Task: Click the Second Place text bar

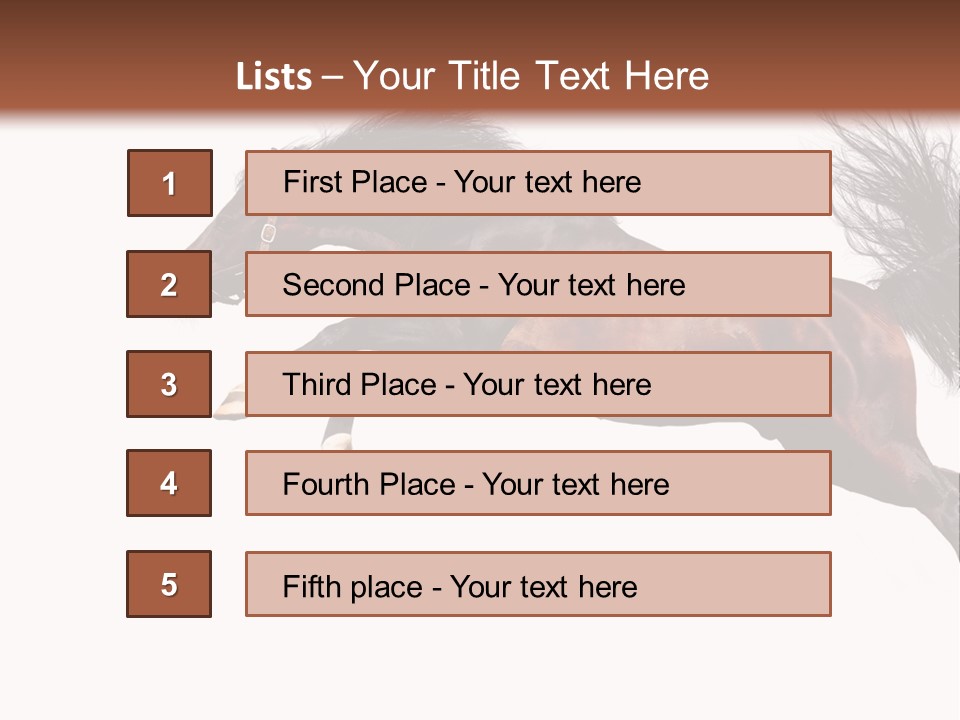Action: coord(538,284)
